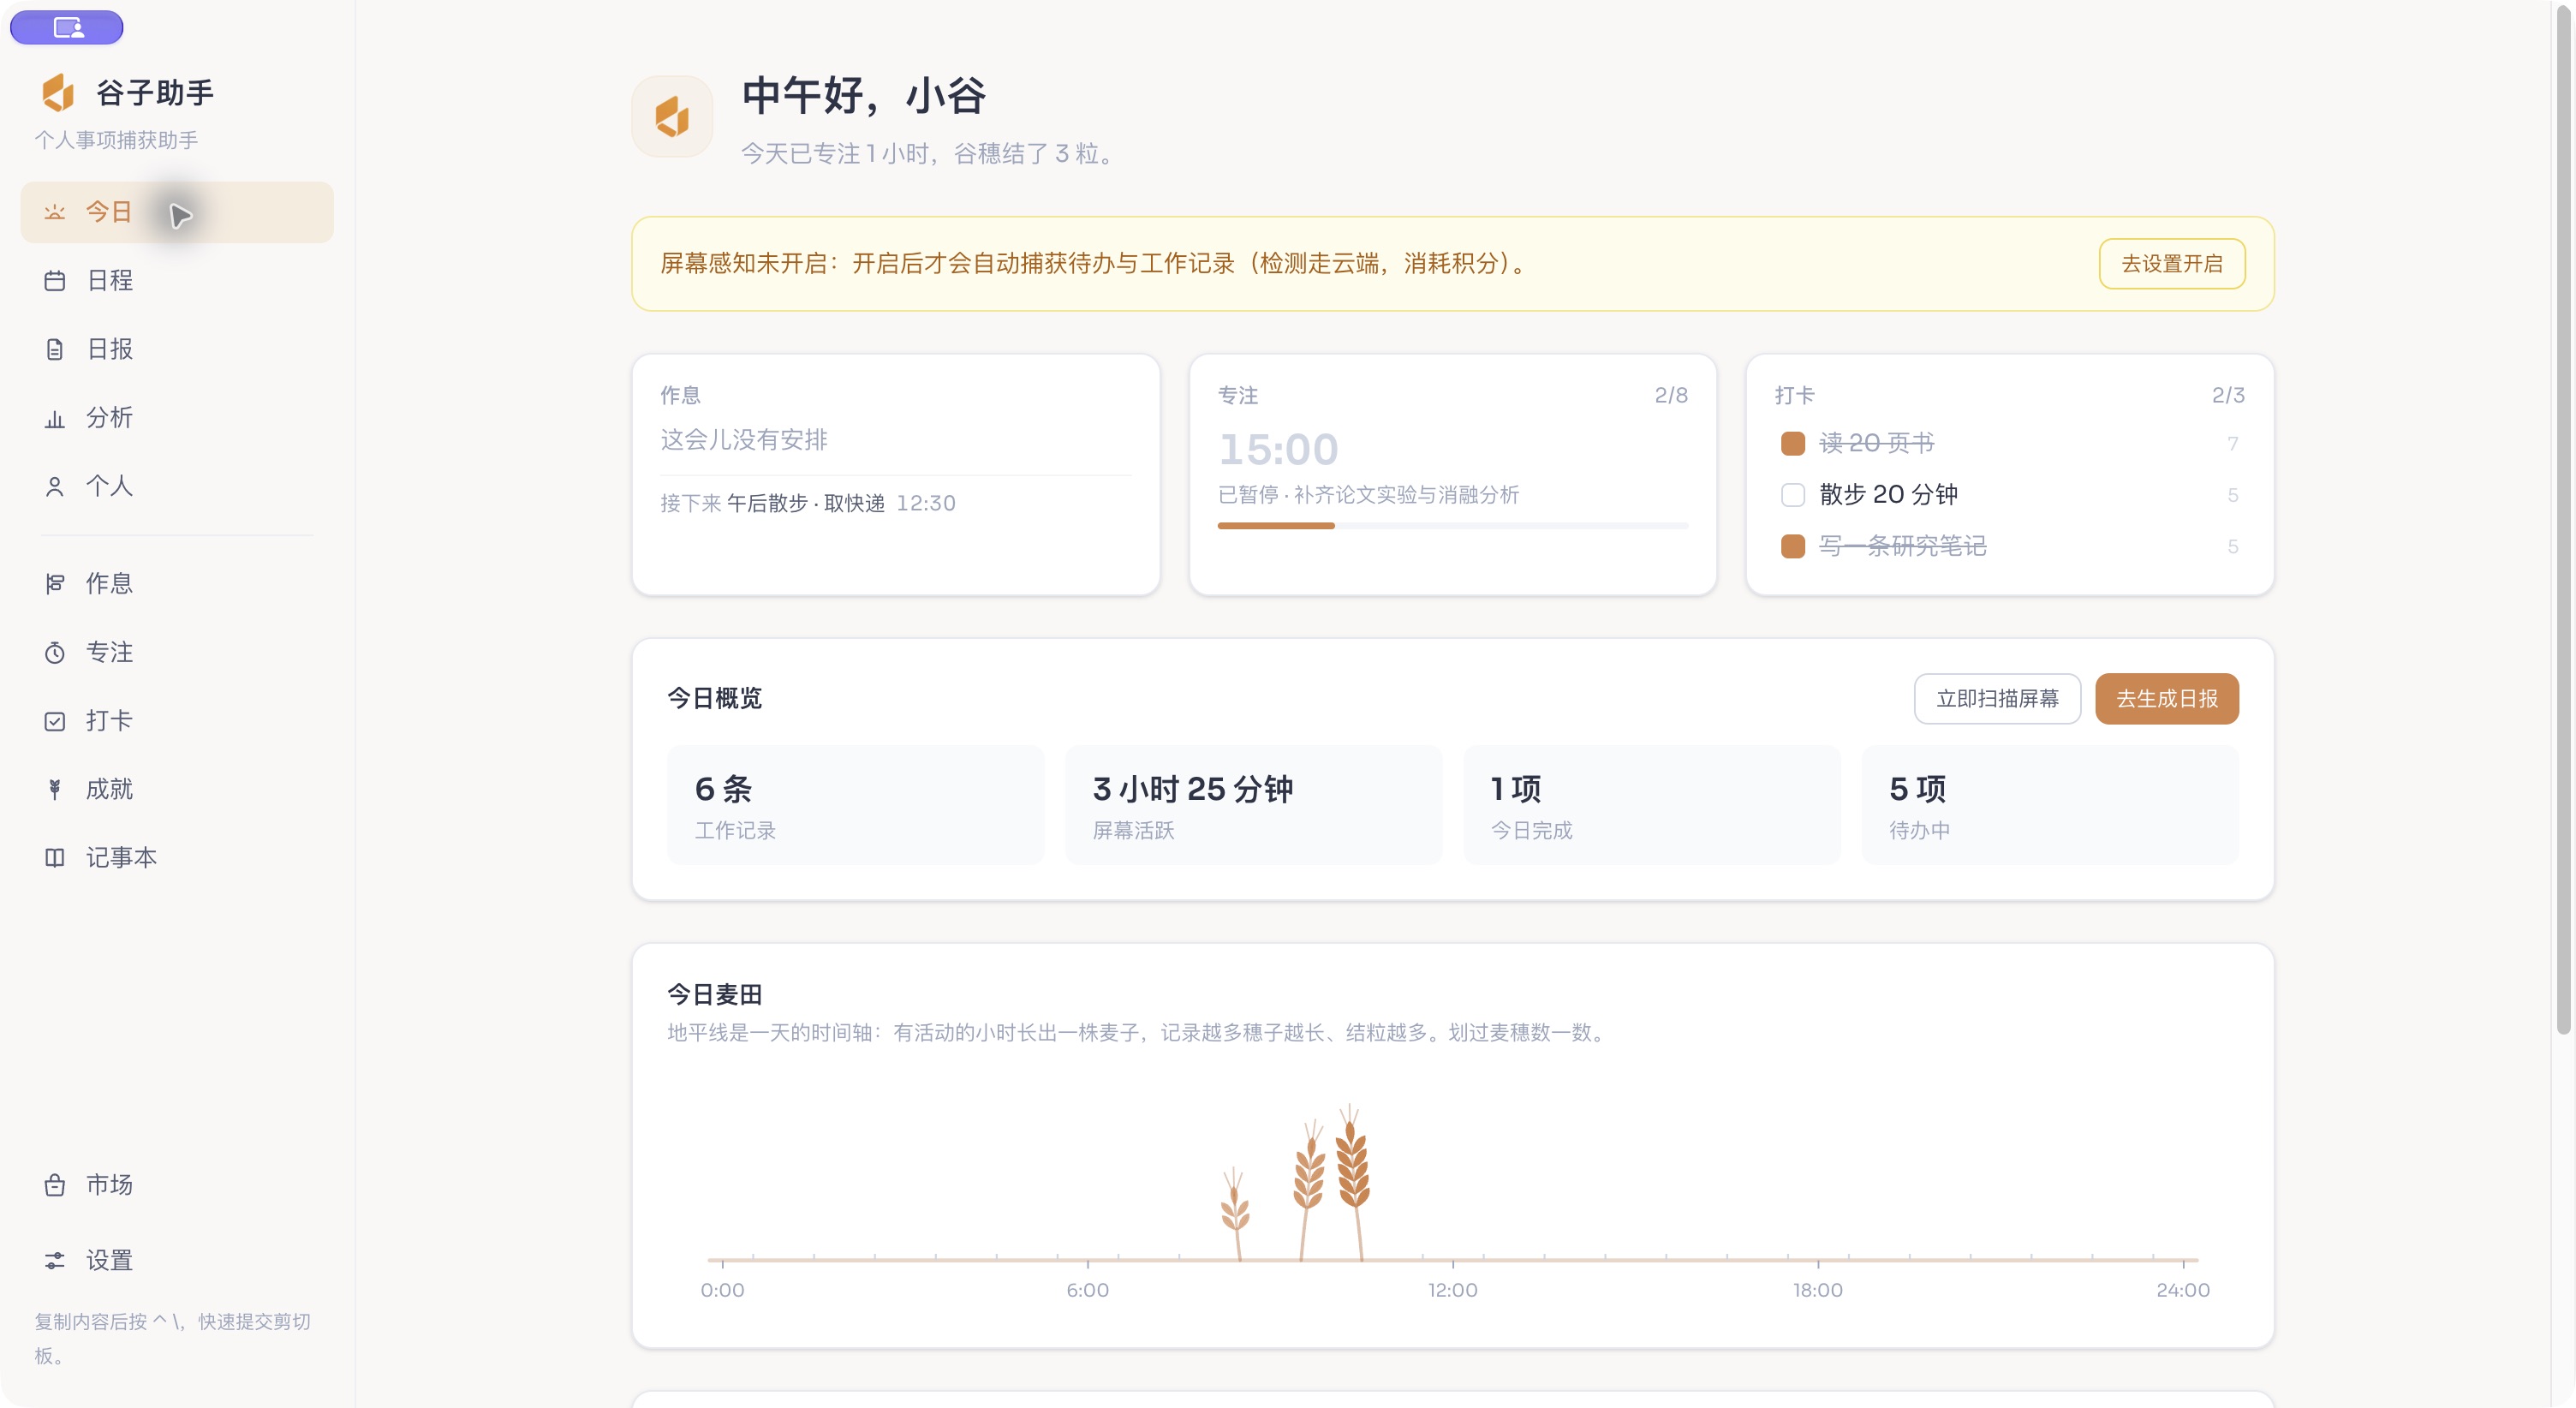Click the 午后散步 · 取快递 upcoming item
The image size is (2576, 1408).
806,503
